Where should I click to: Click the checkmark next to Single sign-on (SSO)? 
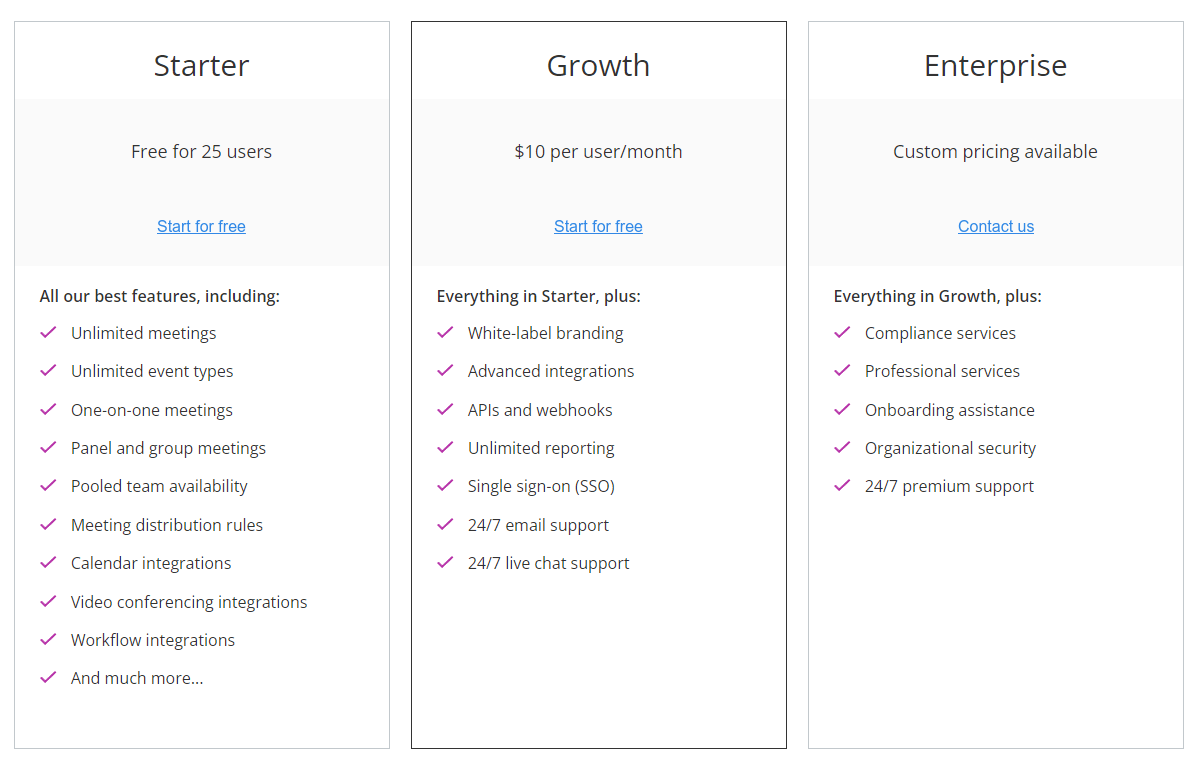(445, 485)
